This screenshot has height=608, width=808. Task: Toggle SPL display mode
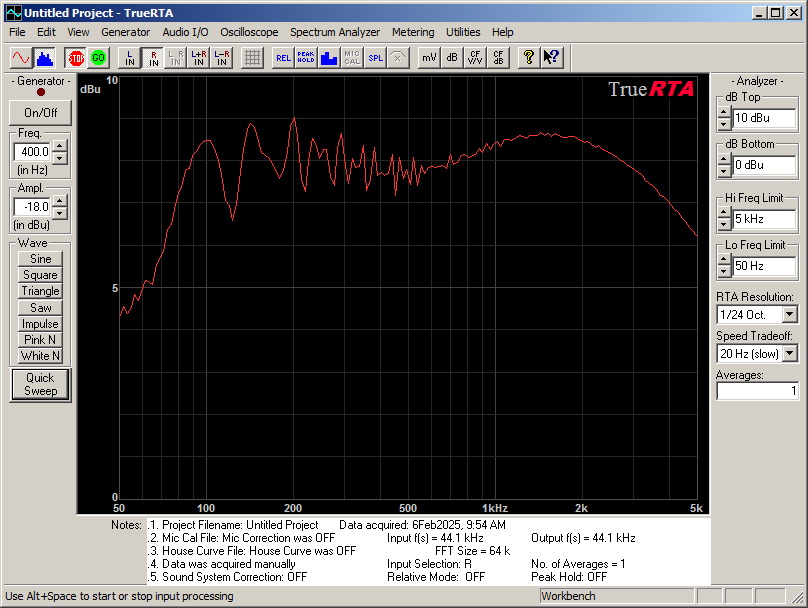[375, 57]
